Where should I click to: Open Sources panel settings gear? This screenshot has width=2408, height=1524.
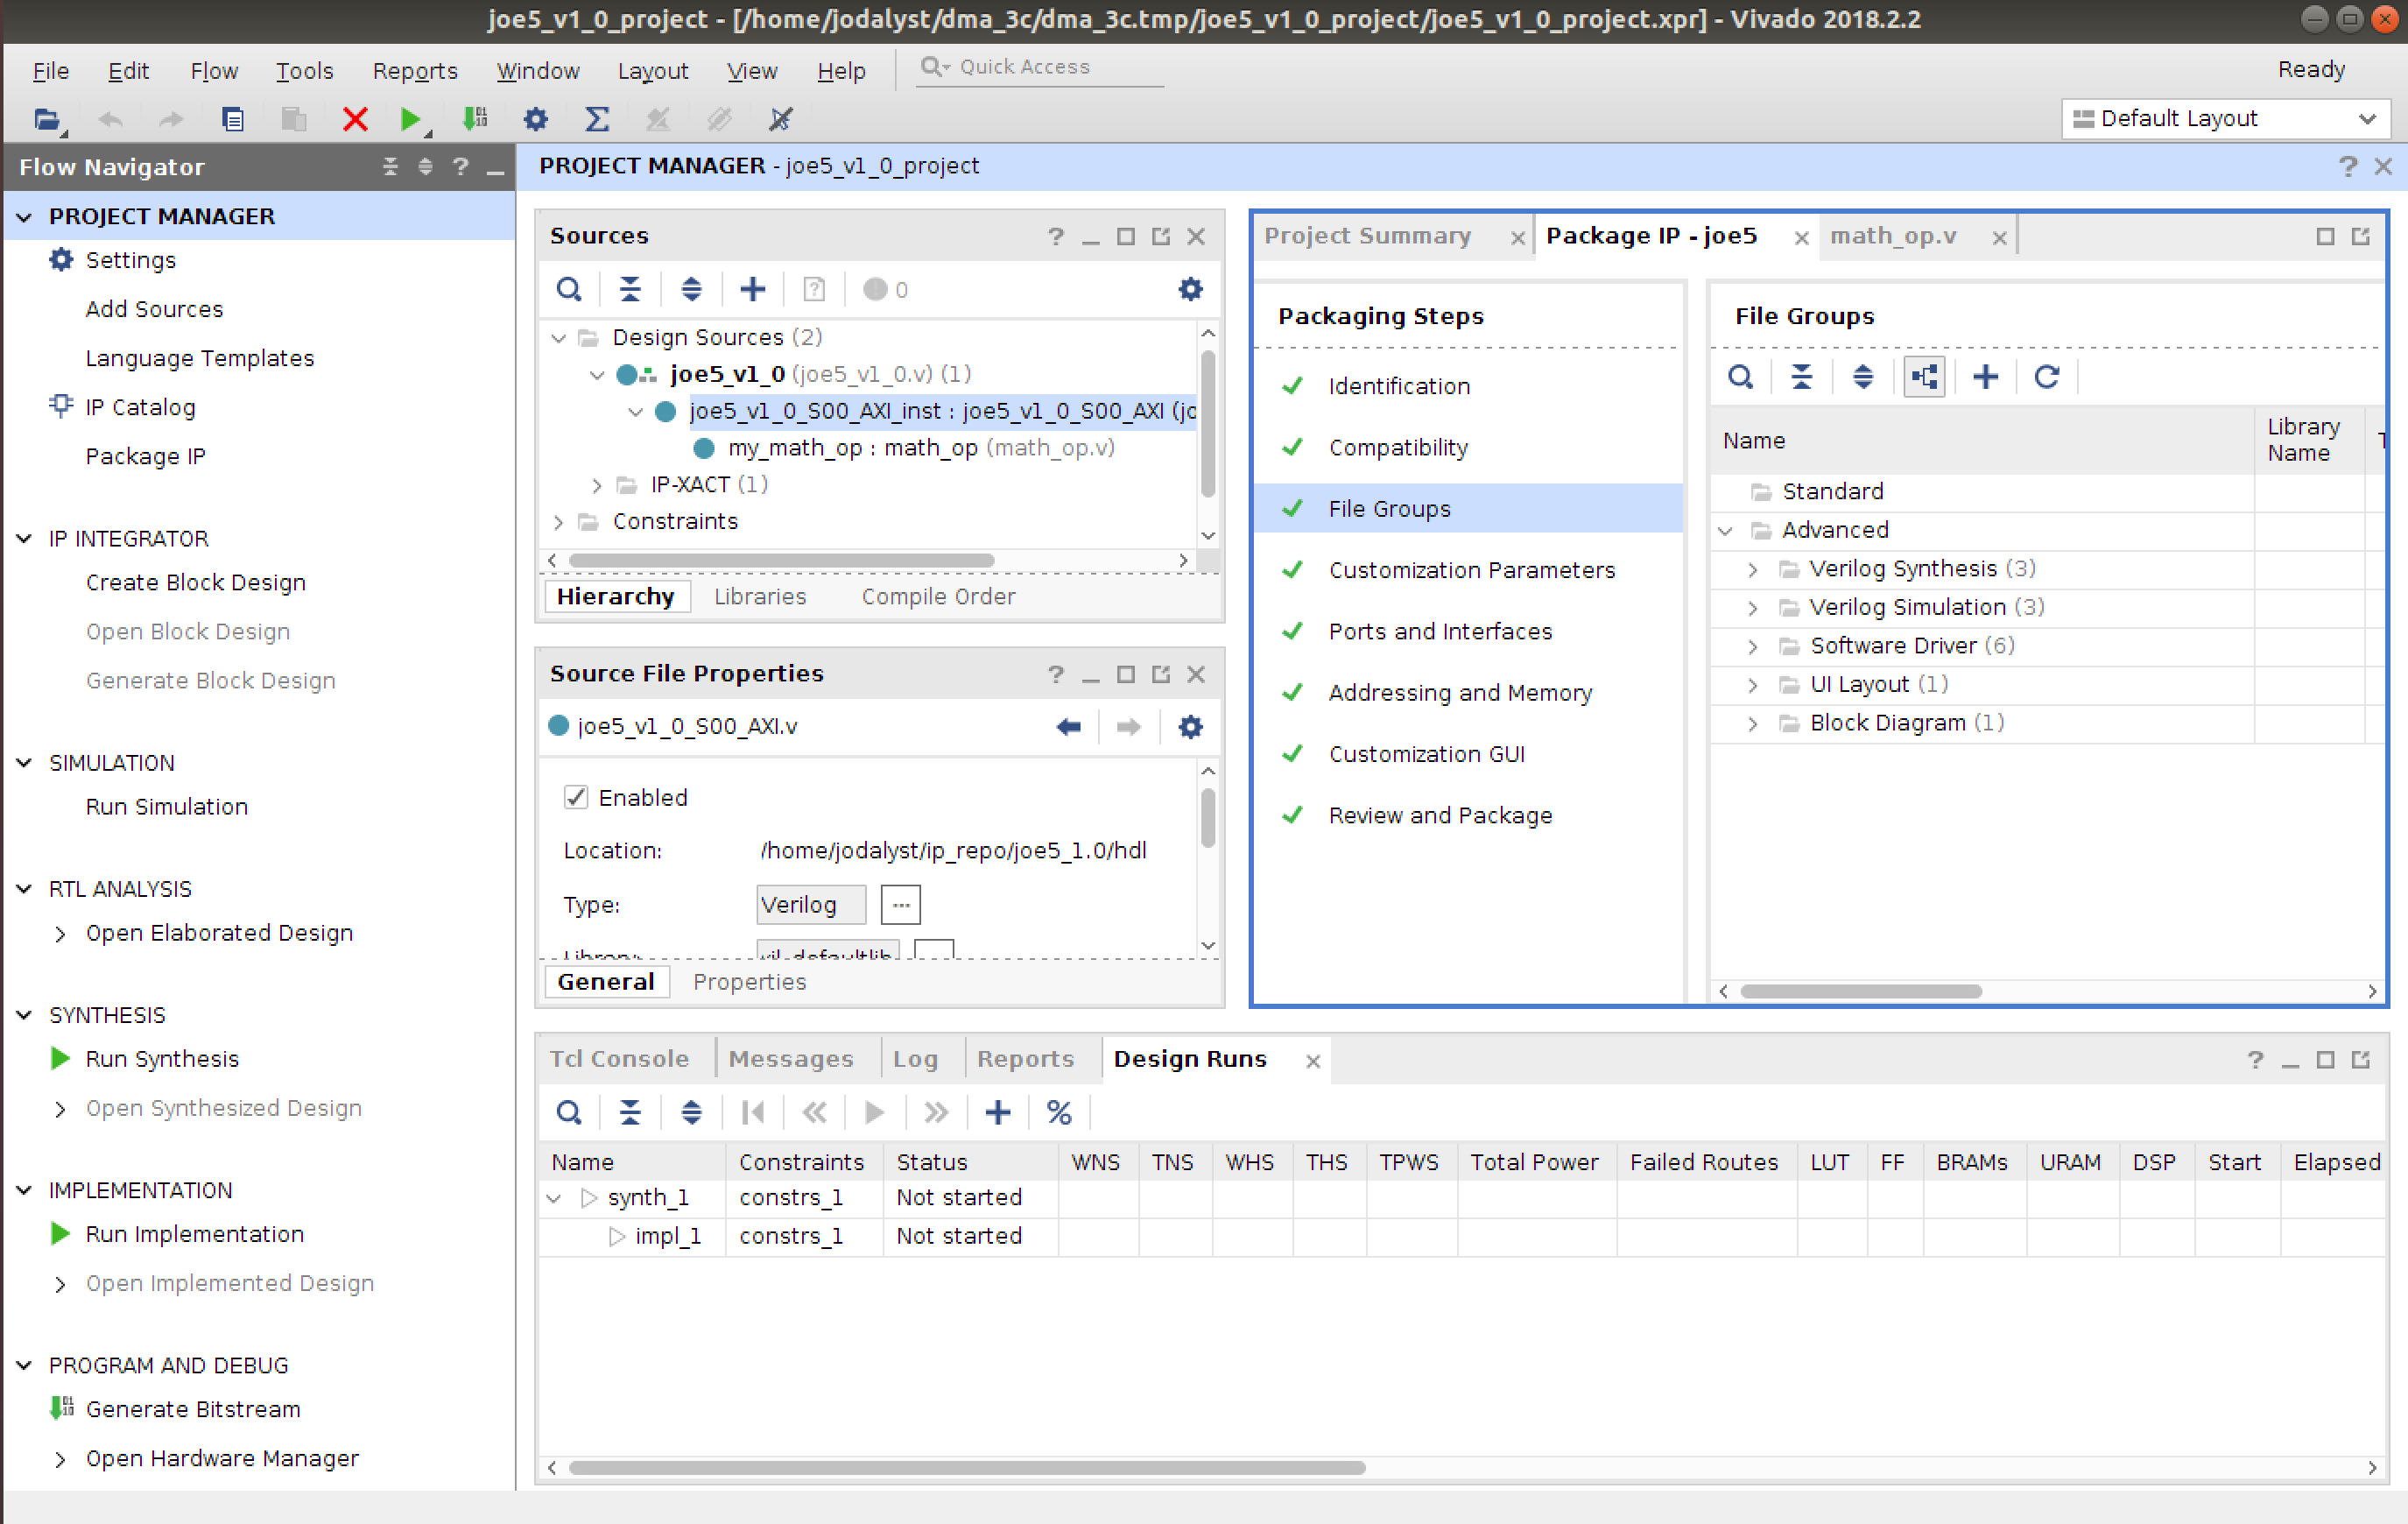(1190, 289)
